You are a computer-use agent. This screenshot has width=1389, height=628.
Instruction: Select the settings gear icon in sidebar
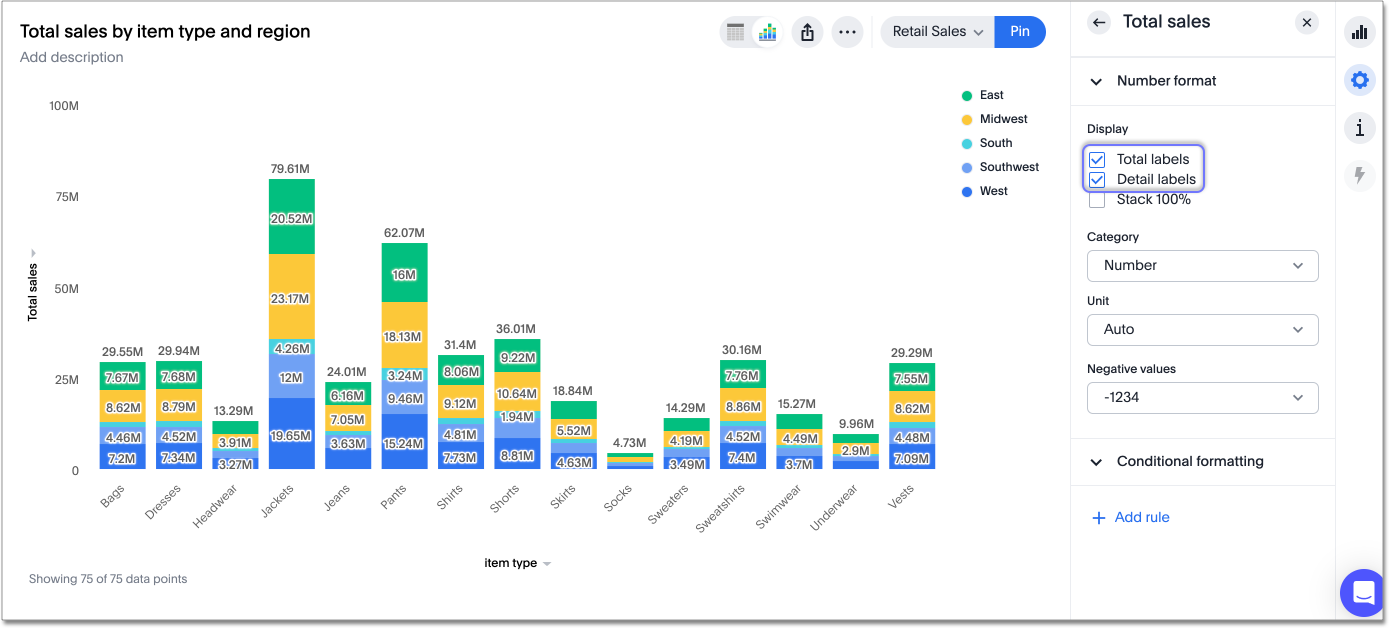1359,80
